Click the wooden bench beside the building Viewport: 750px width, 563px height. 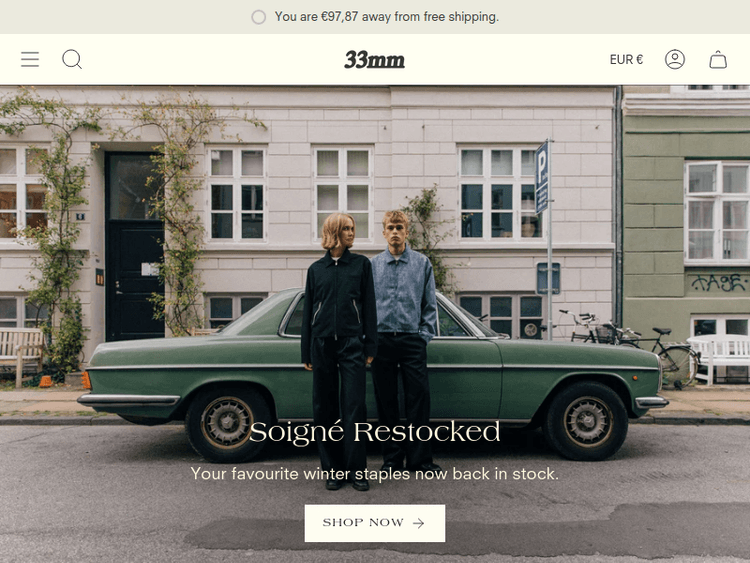pyautogui.click(x=22, y=354)
